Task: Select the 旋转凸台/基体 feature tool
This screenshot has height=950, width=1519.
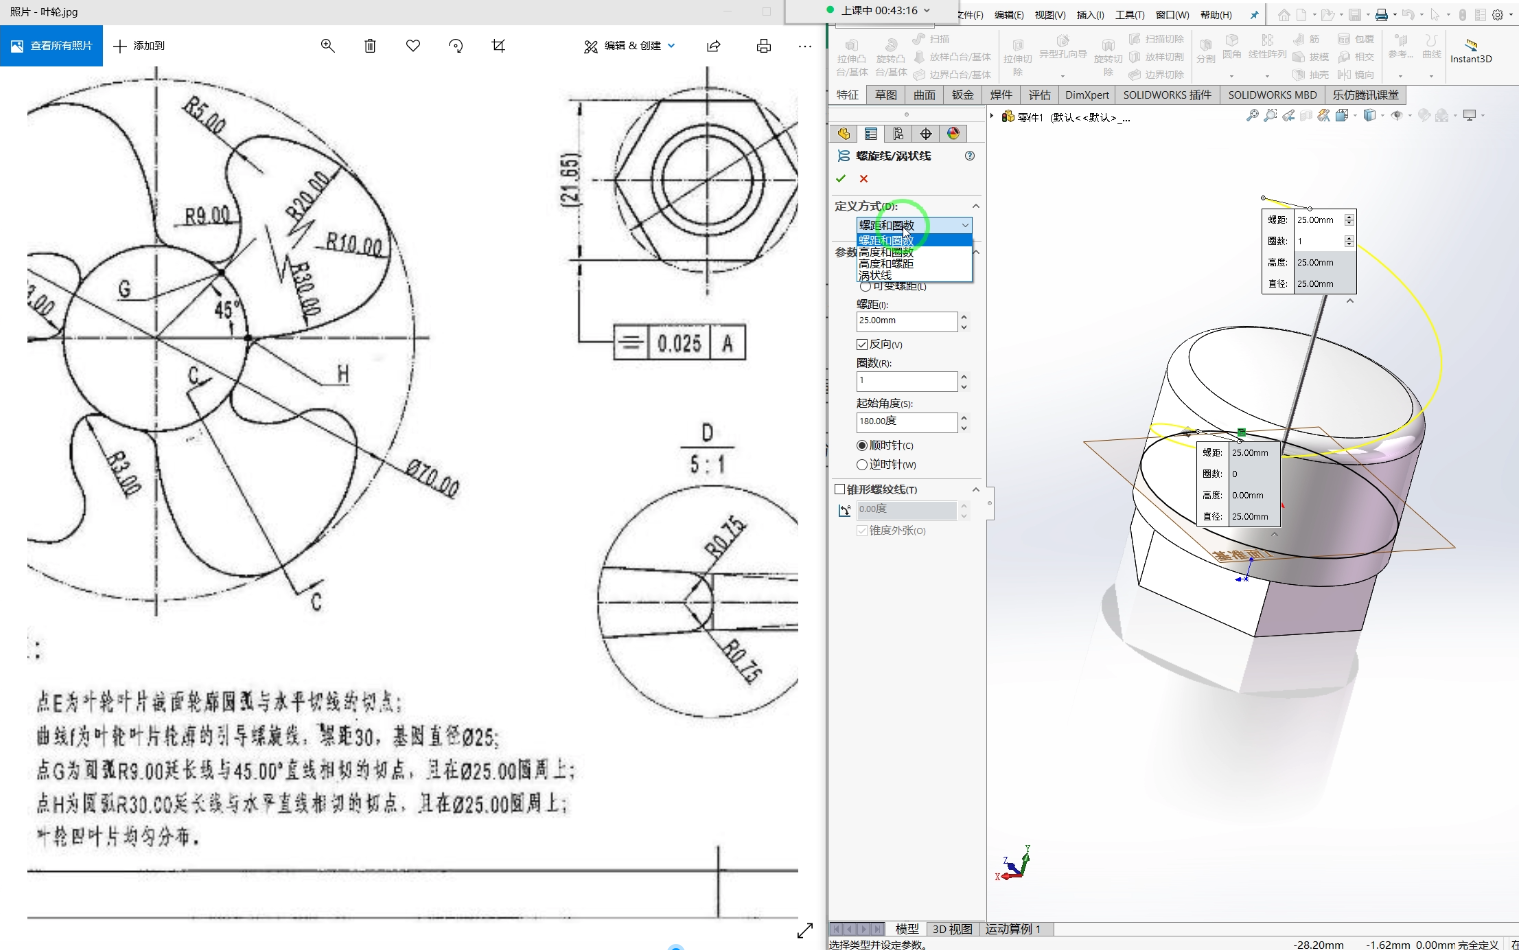Action: click(x=890, y=55)
